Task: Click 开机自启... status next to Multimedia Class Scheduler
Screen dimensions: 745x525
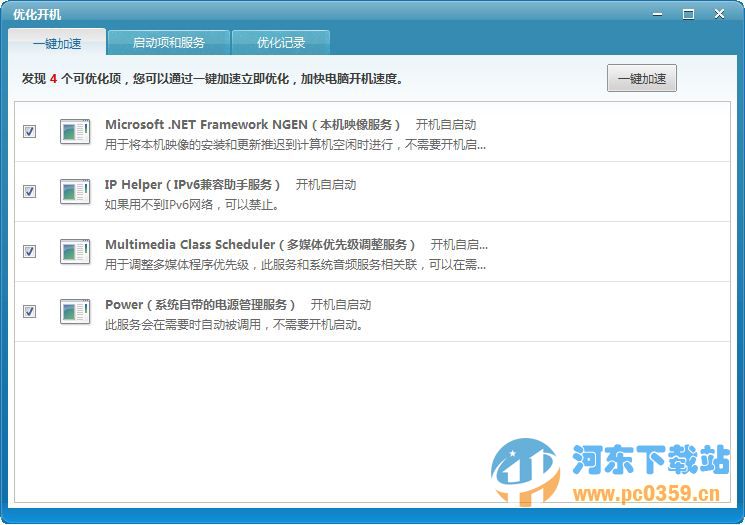Action: [x=459, y=244]
